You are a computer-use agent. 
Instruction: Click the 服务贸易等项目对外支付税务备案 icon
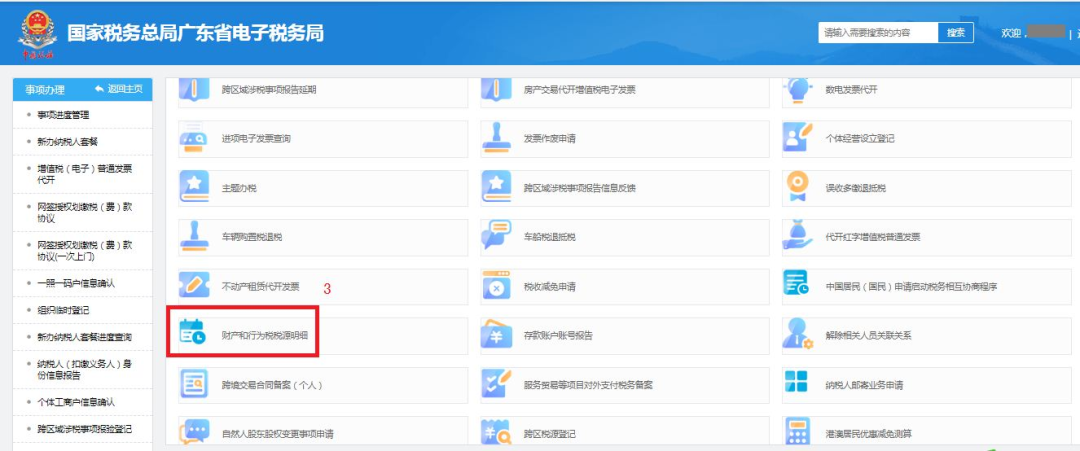click(496, 384)
